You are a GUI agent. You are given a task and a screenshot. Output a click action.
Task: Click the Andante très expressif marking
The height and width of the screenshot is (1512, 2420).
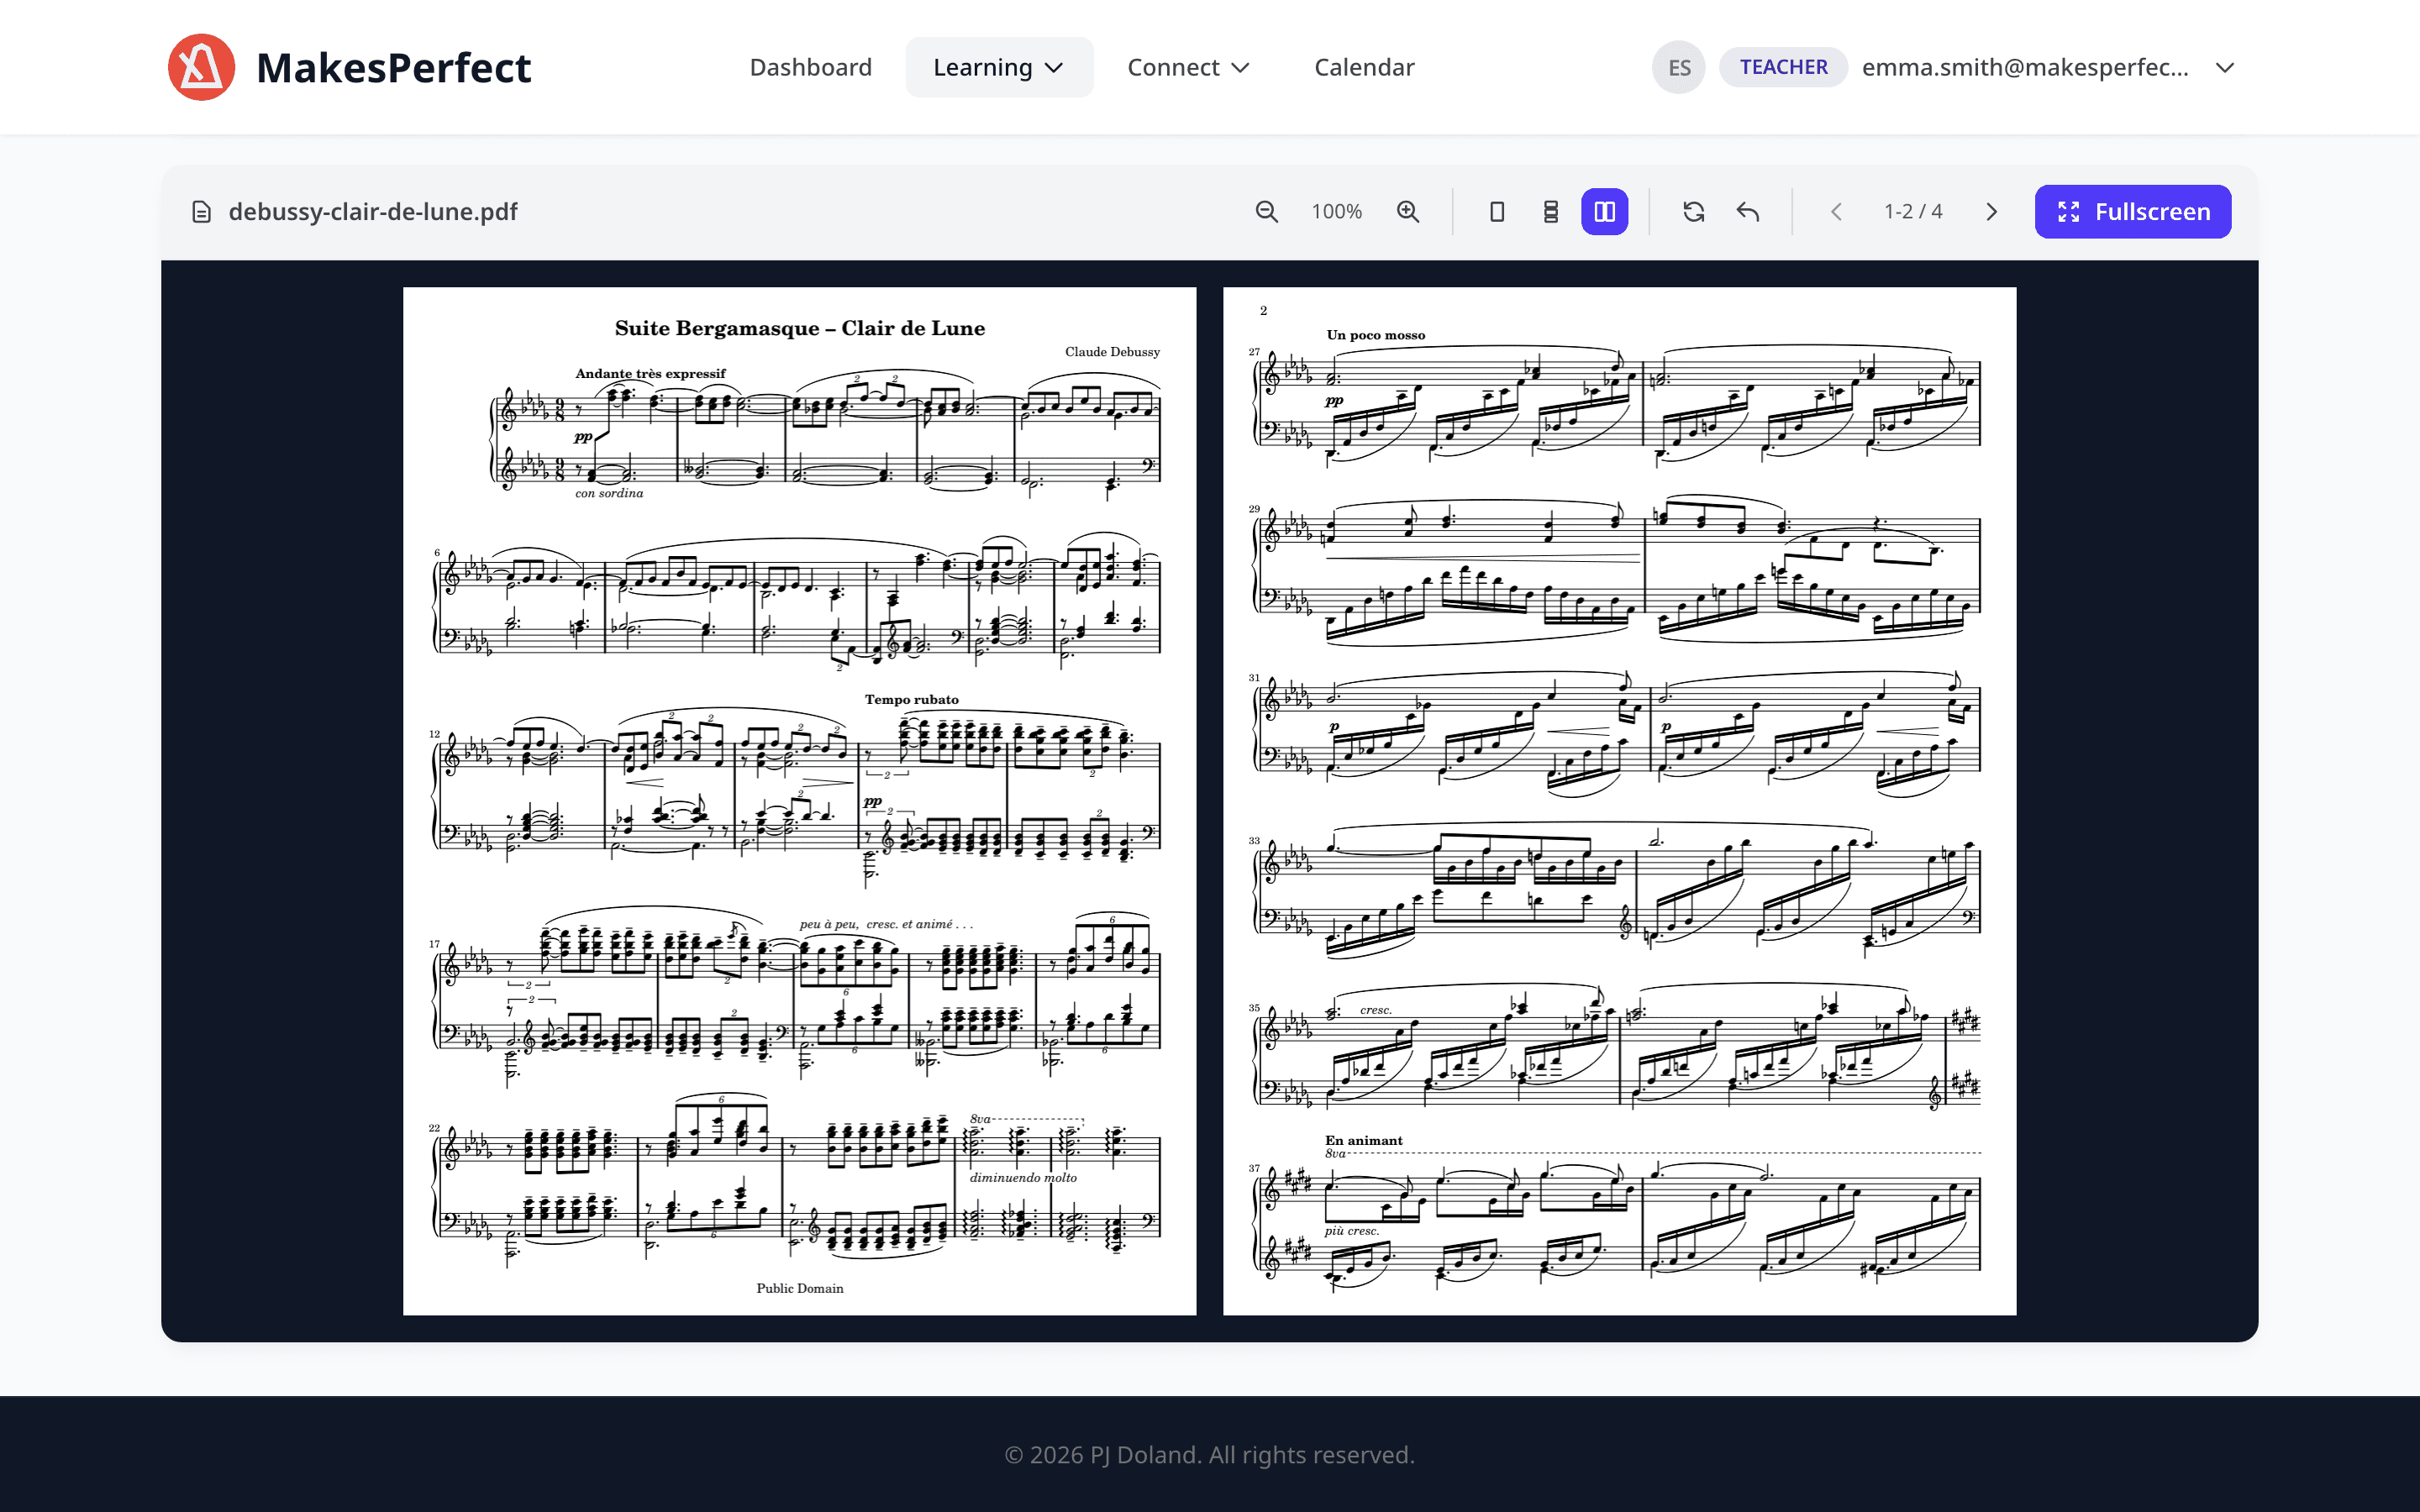click(650, 373)
